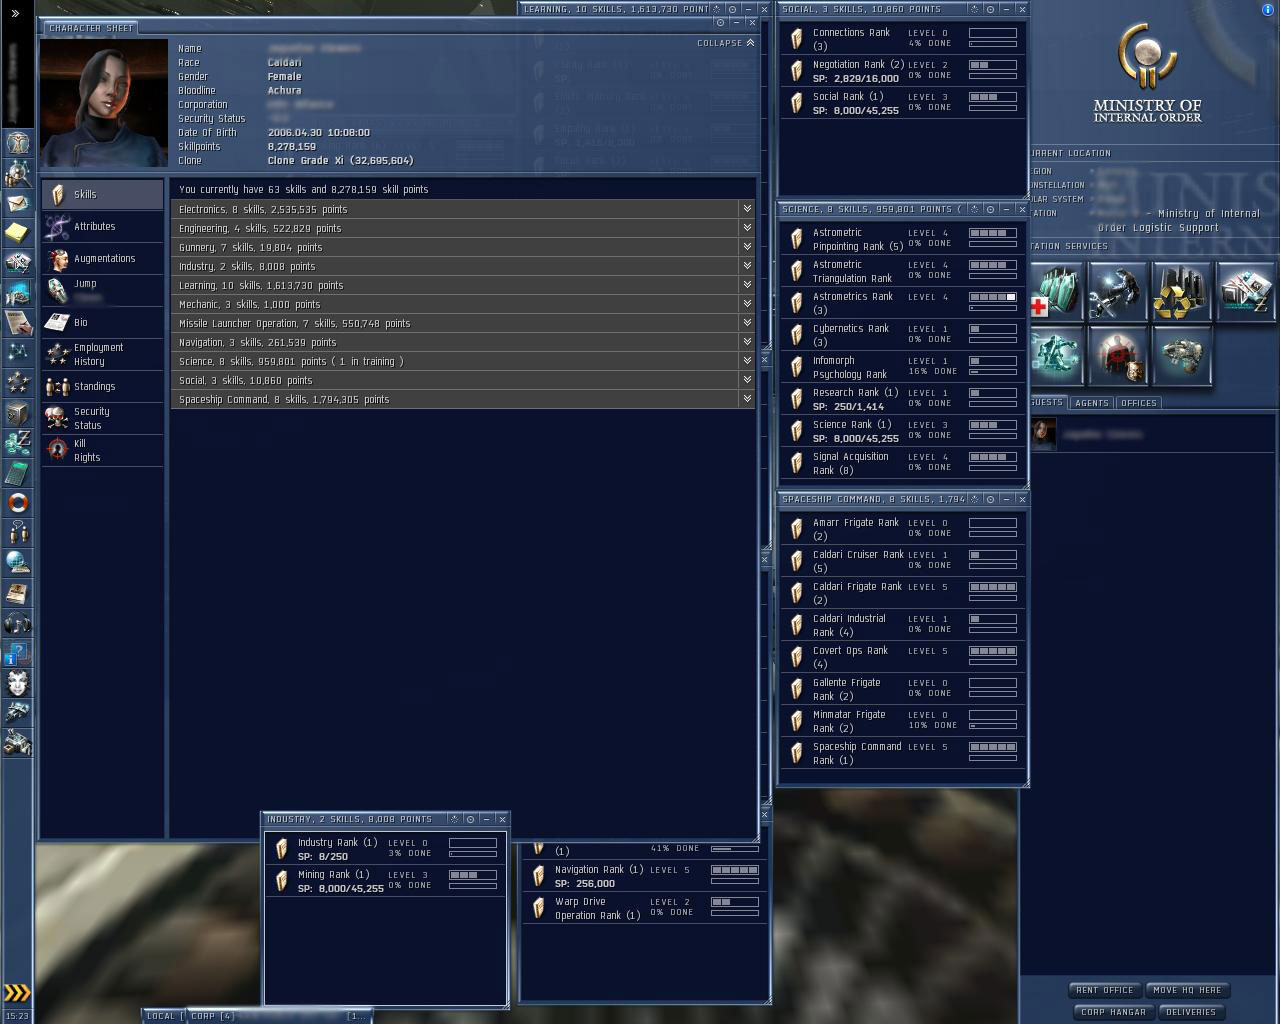Open the Attributes tab

coord(102,226)
